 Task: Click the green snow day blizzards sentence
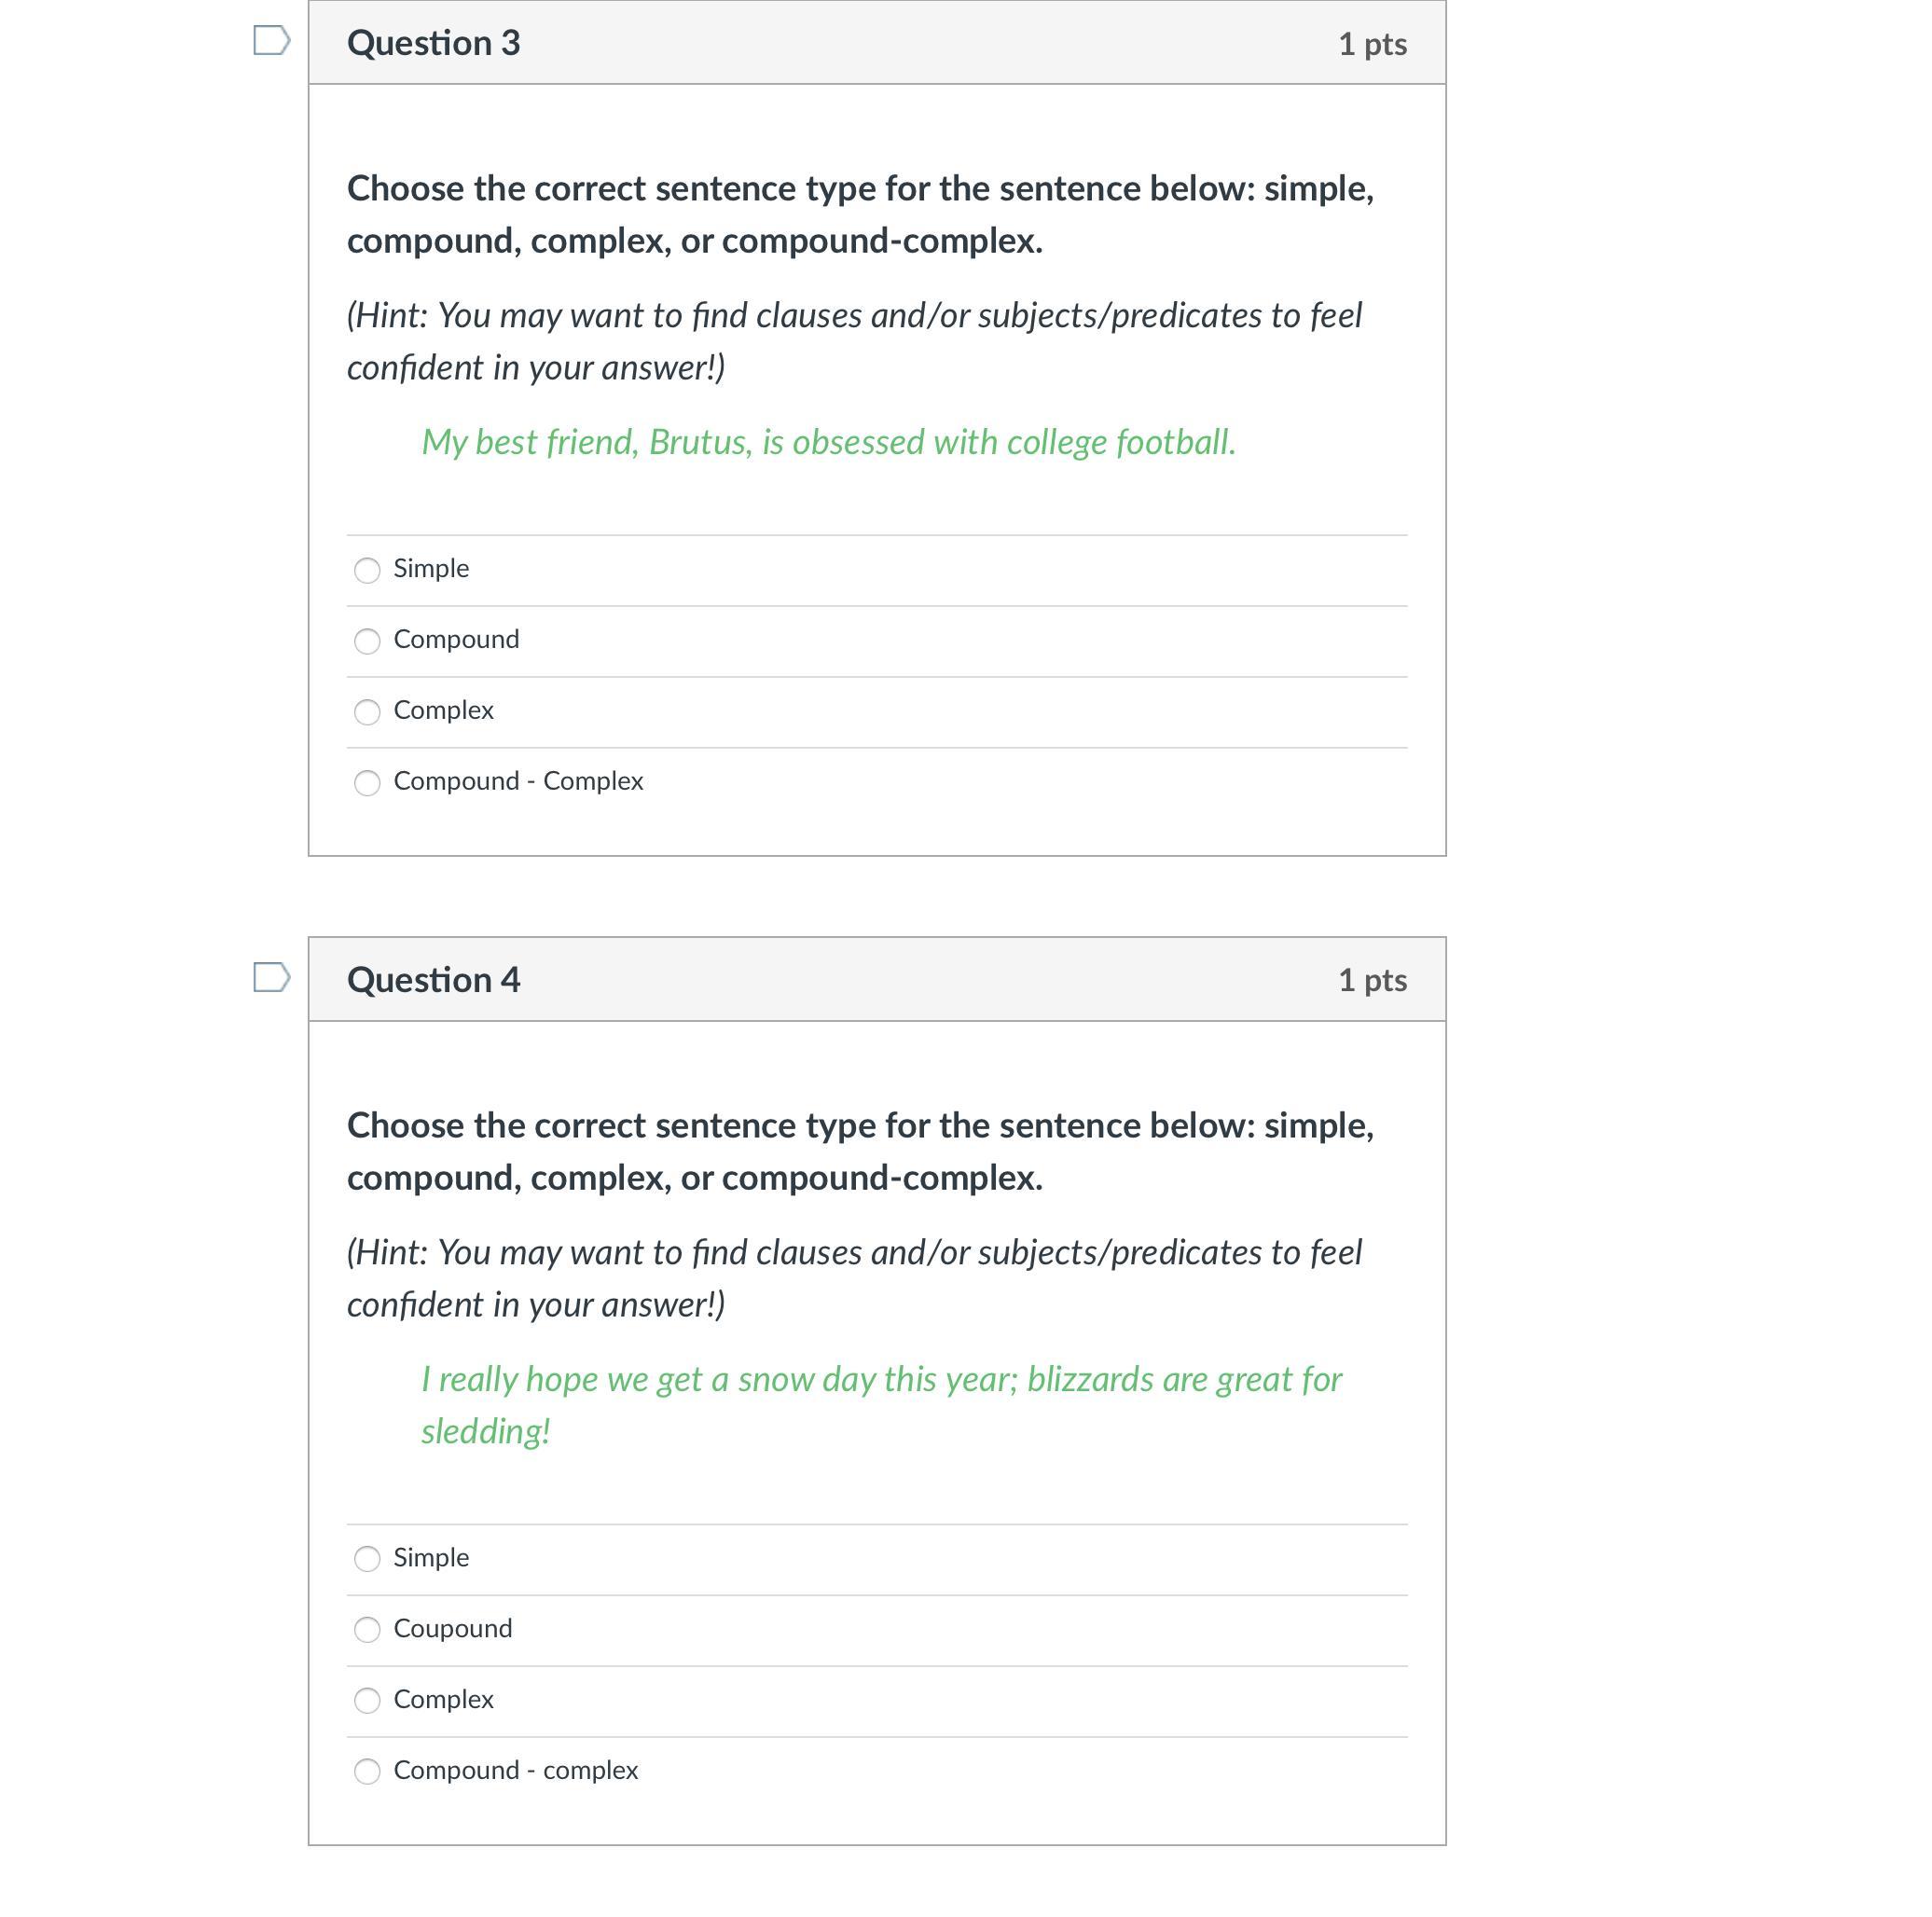coord(880,1380)
